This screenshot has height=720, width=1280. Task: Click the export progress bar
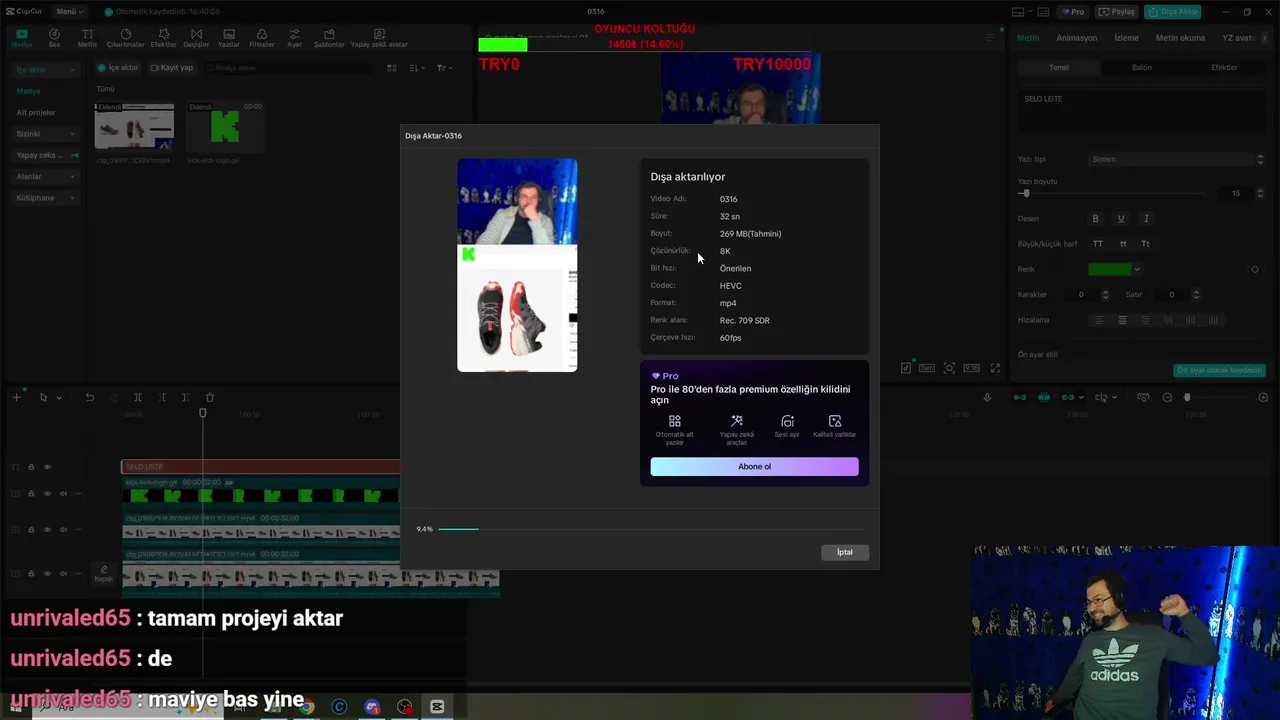pyautogui.click(x=651, y=529)
